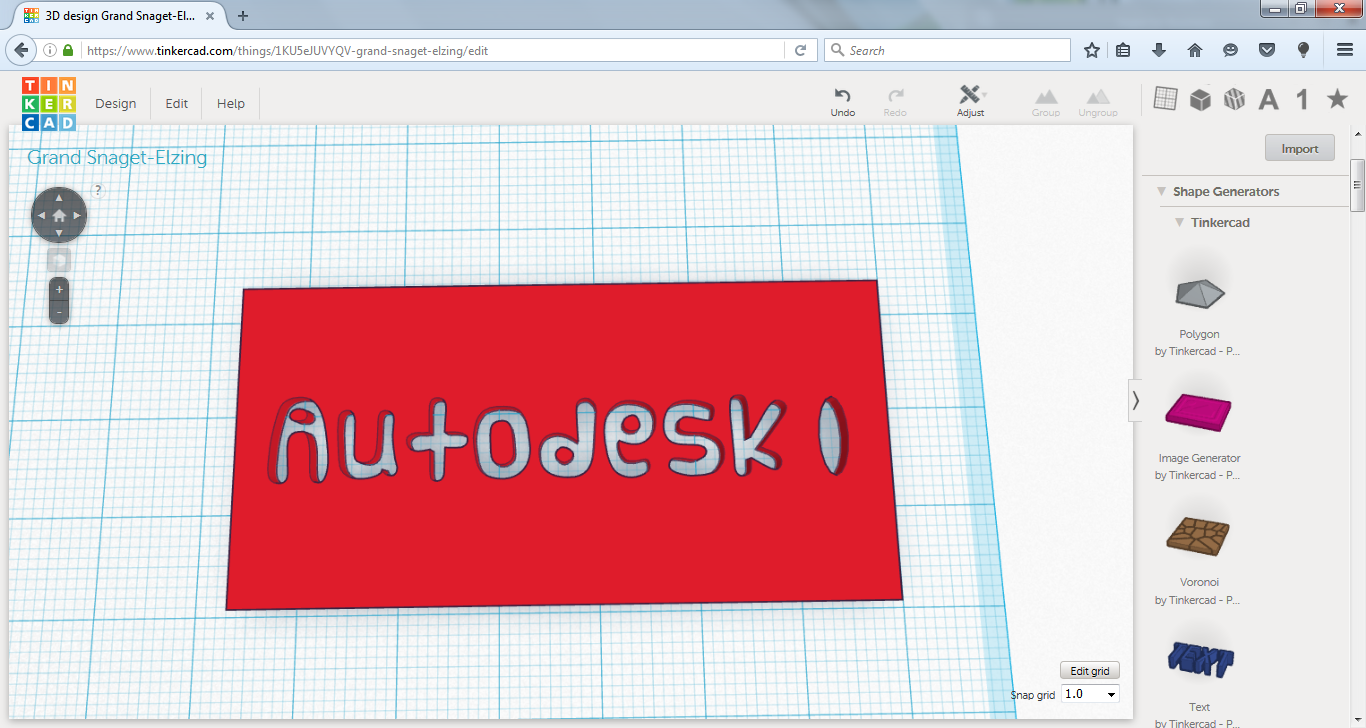The height and width of the screenshot is (728, 1366).
Task: Click the Edit grid button
Action: pos(1089,670)
